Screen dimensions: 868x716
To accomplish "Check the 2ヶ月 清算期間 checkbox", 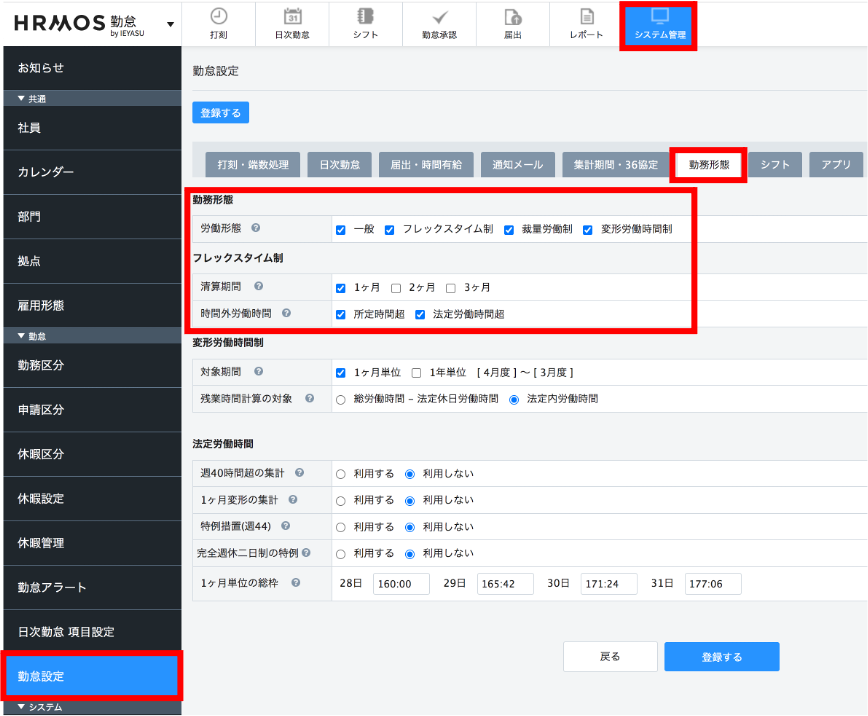I will pyautogui.click(x=396, y=288).
